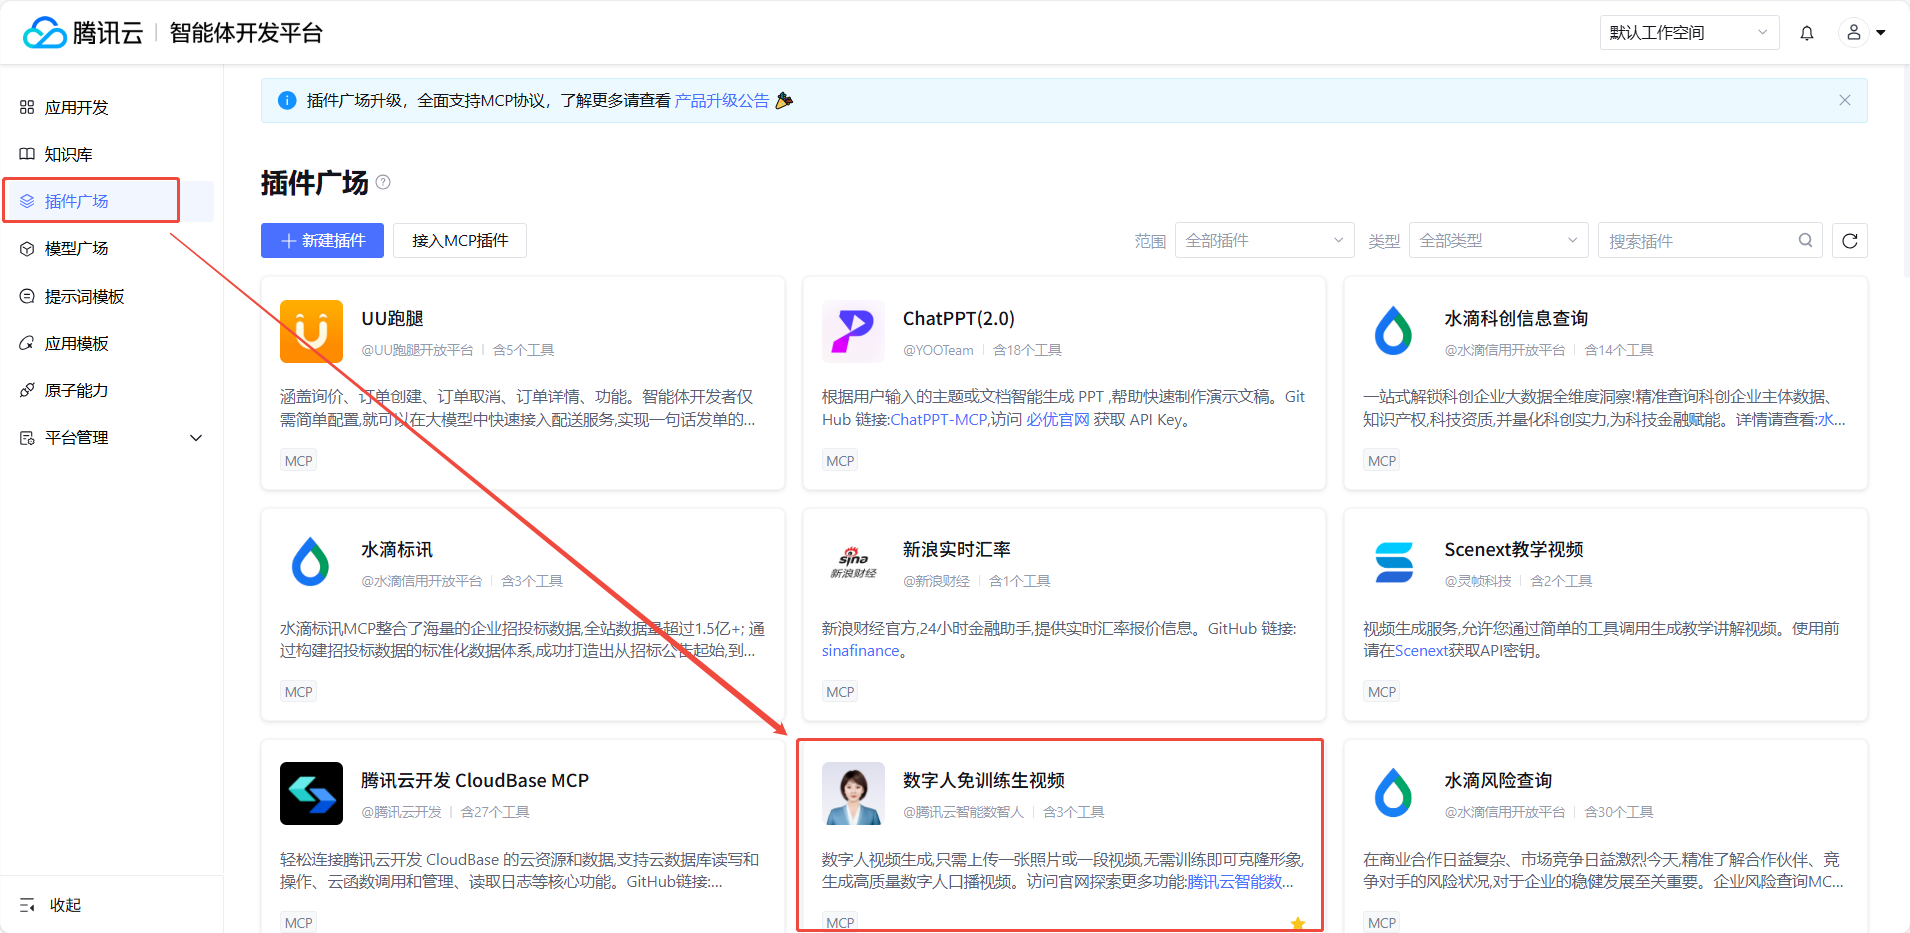Click the 水滴风险查询 card title
The width and height of the screenshot is (1910, 933).
tap(1498, 780)
